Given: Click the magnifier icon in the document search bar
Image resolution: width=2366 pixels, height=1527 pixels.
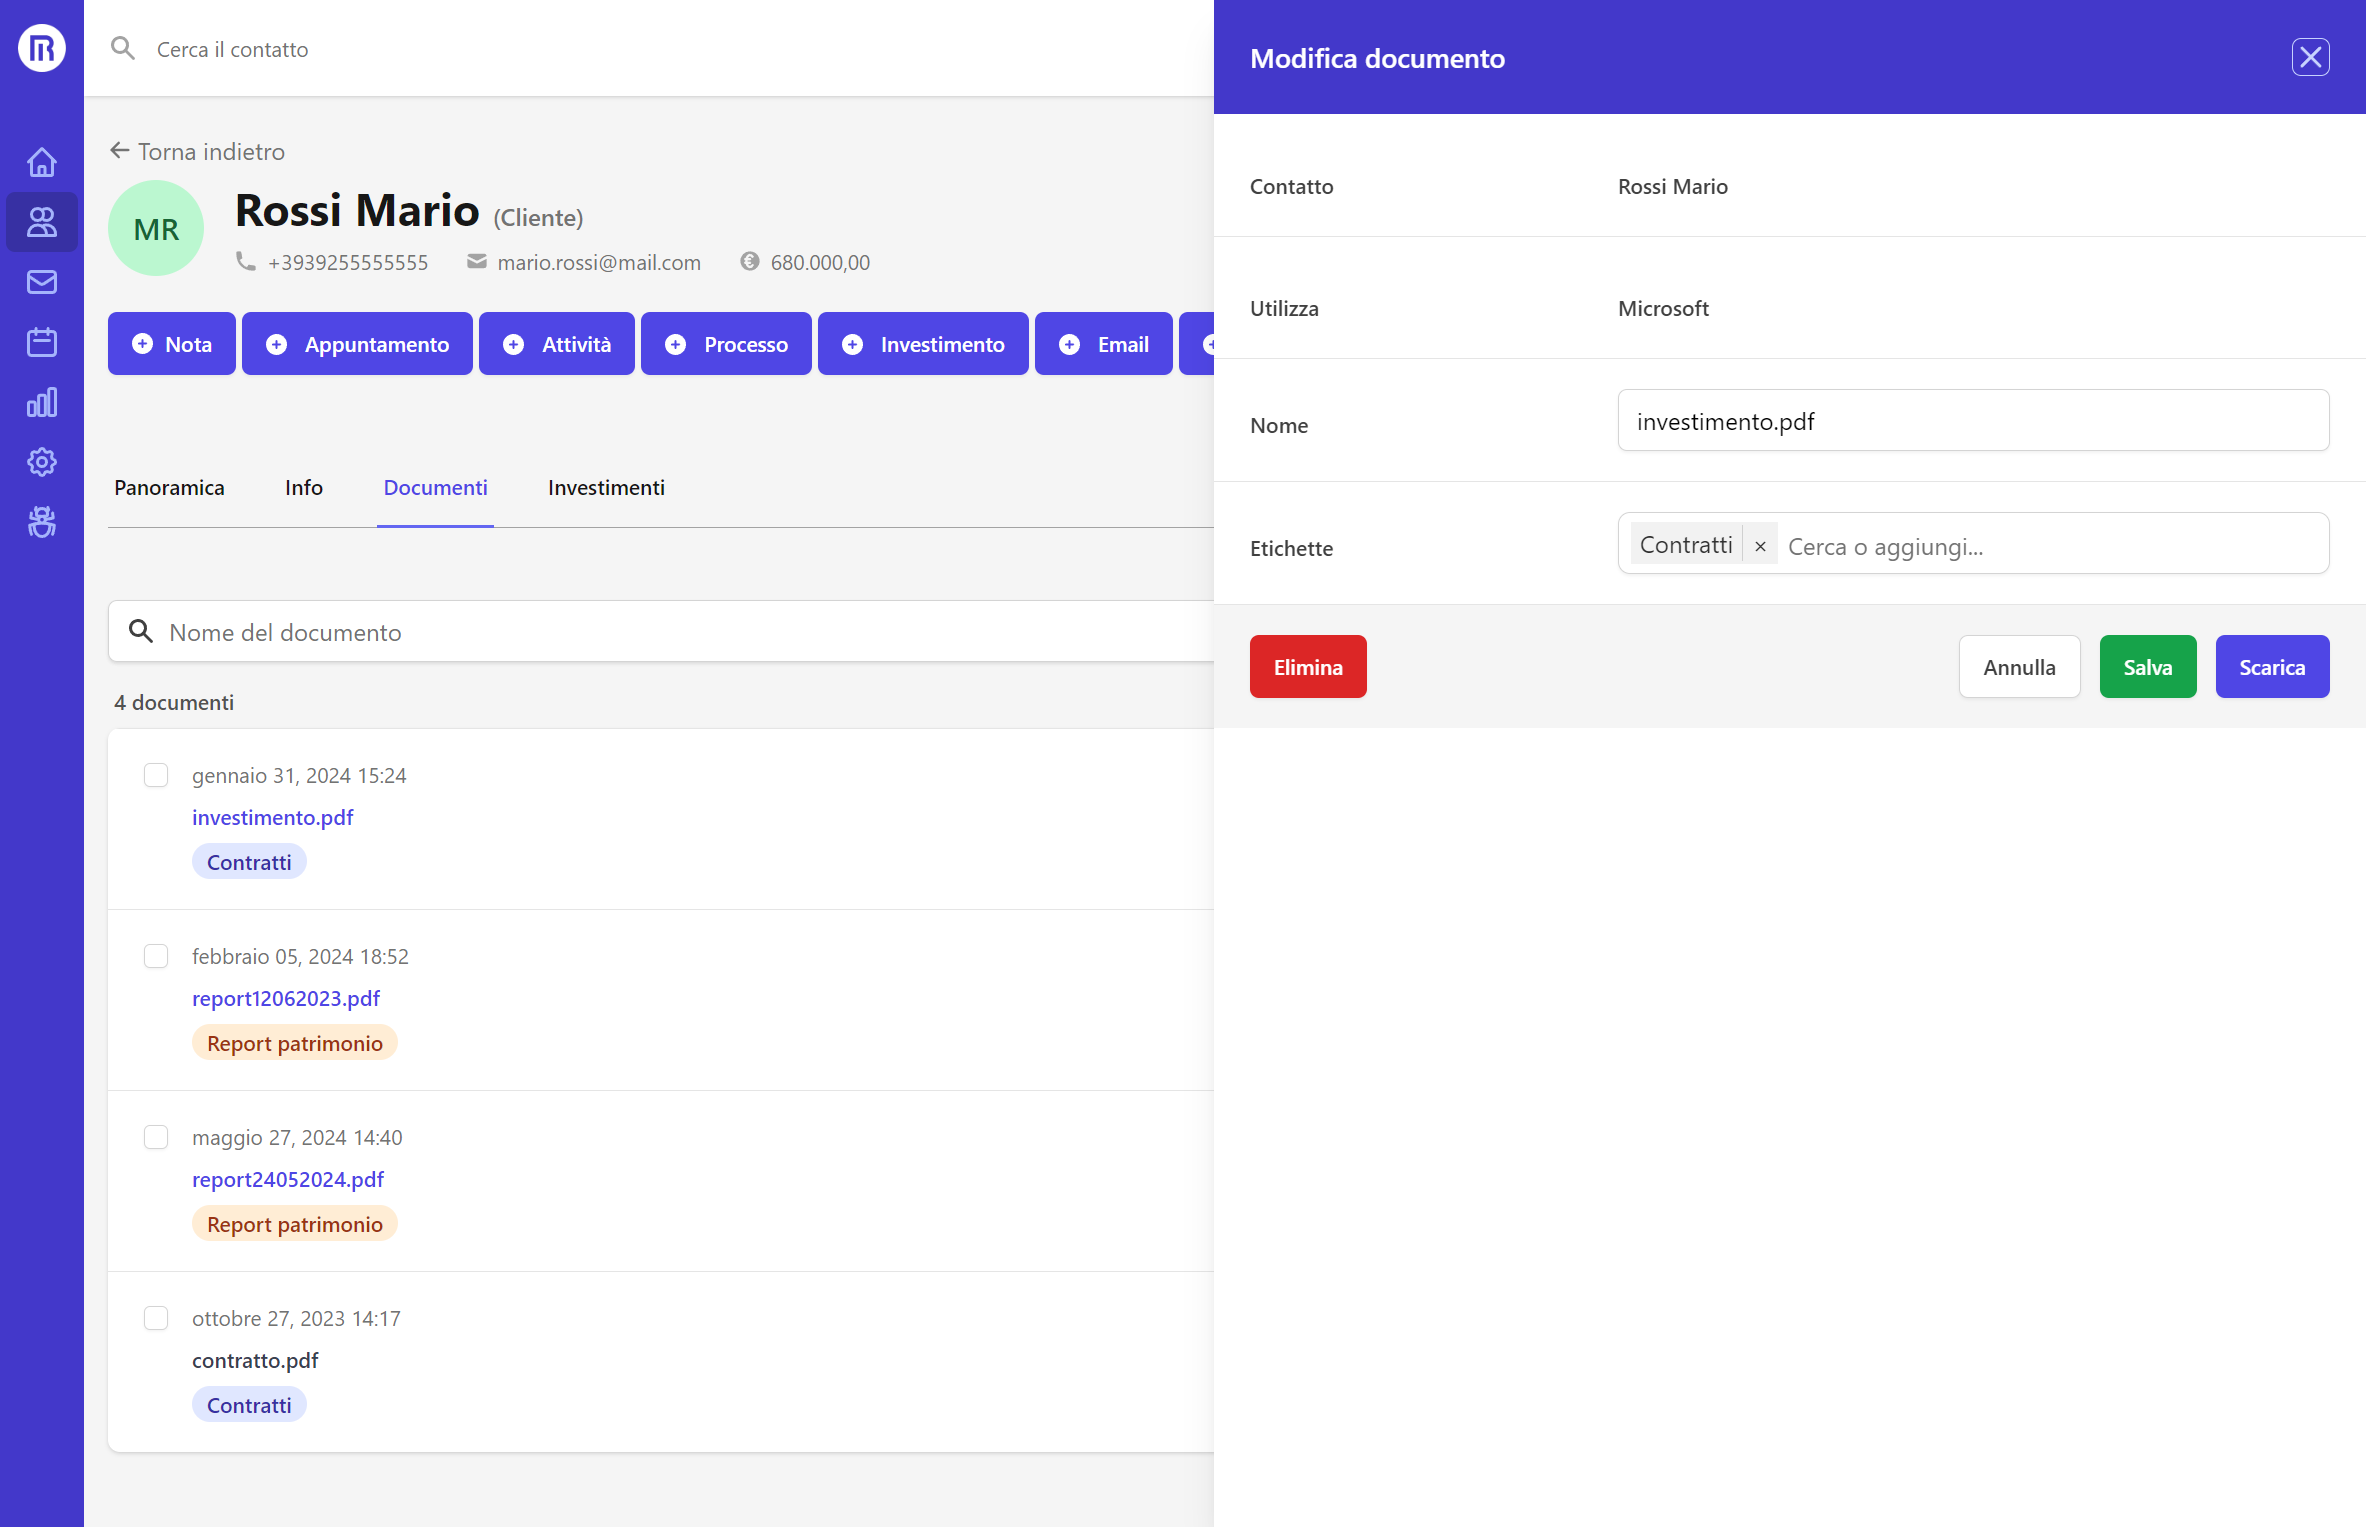Looking at the screenshot, I should click(141, 631).
